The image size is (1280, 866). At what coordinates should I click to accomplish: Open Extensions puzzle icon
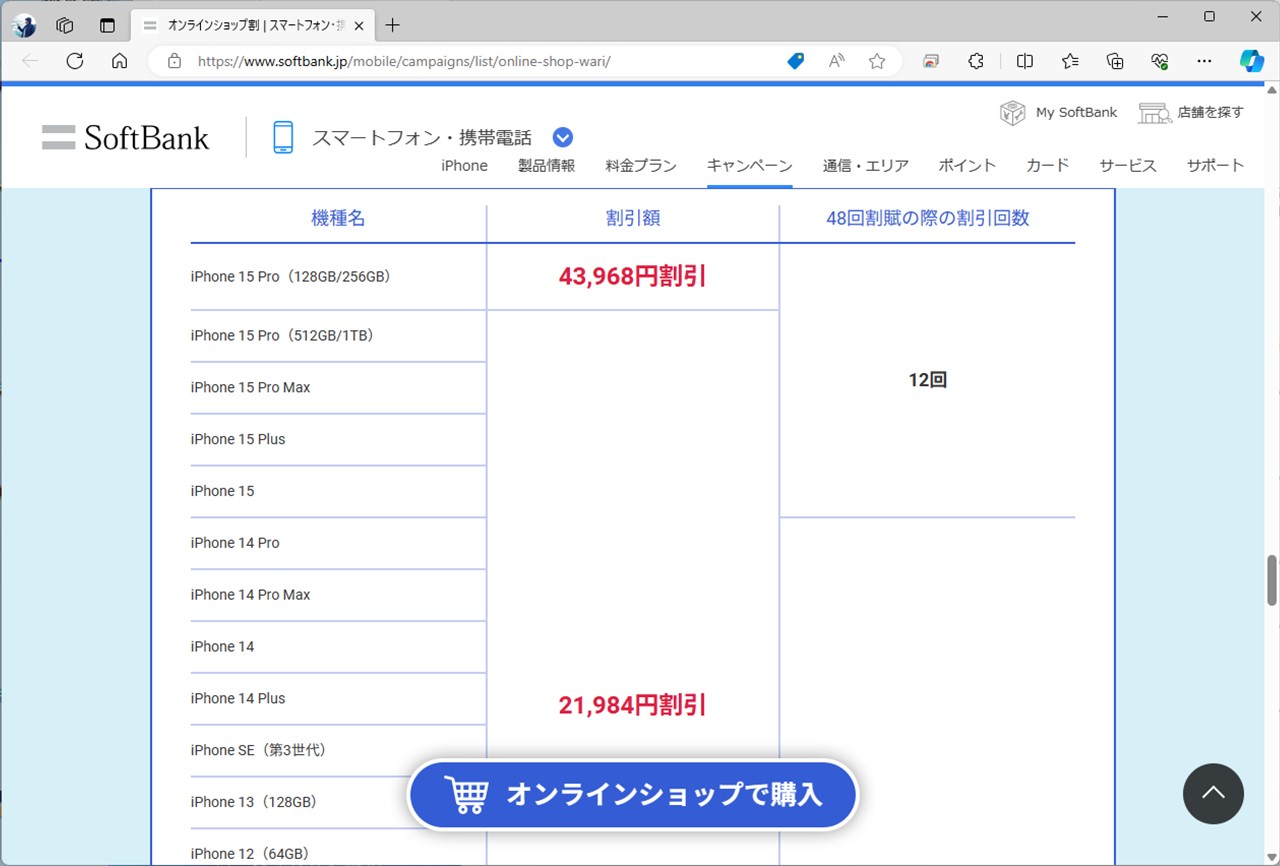(x=976, y=61)
